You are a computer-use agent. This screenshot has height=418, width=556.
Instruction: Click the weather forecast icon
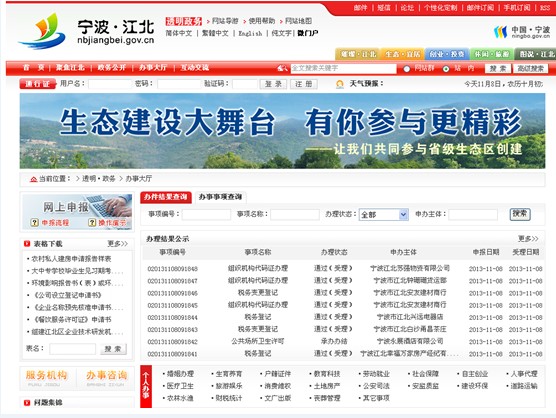click(x=340, y=84)
